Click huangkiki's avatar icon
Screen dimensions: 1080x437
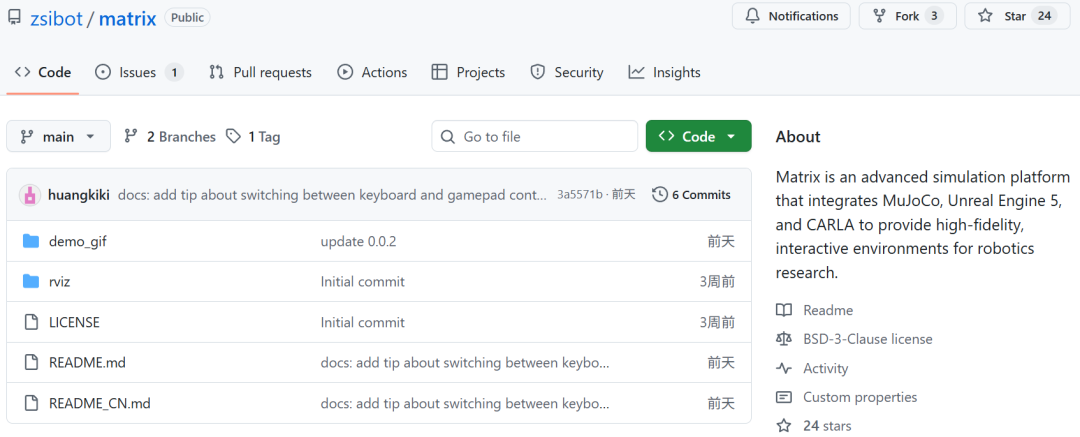pos(29,195)
